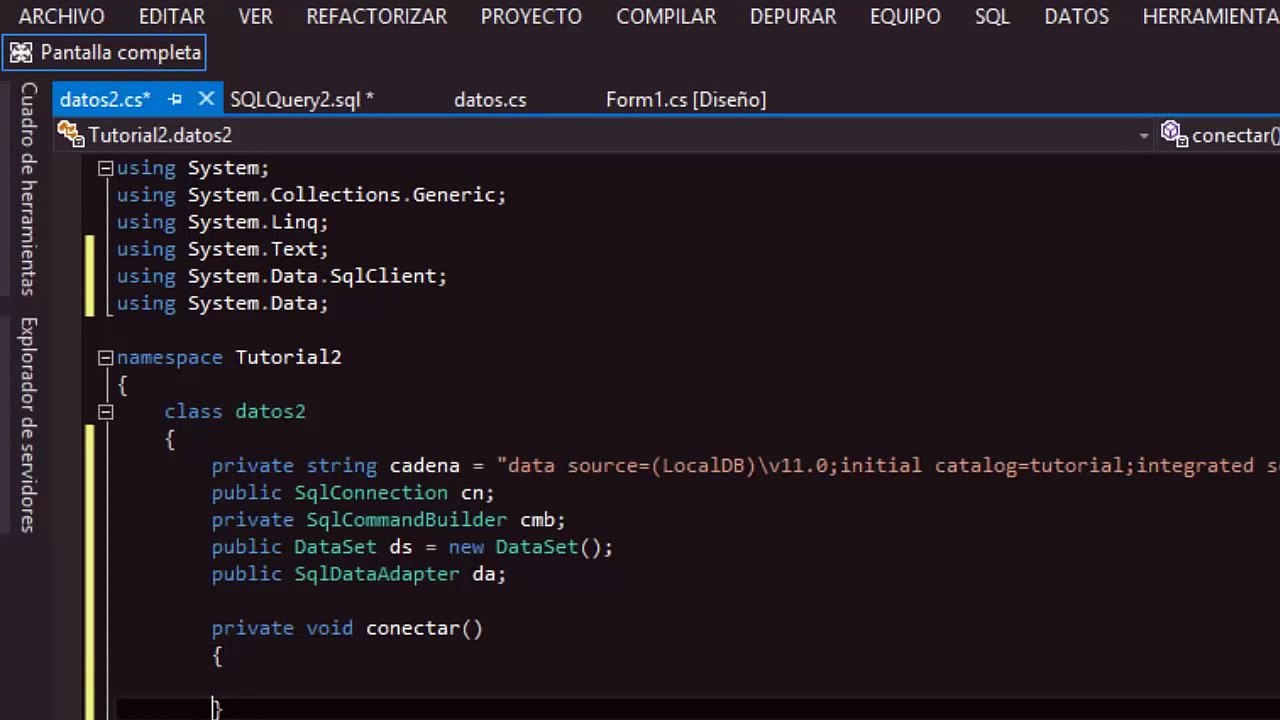Switch to the Form1.cs [Diseño] tab
Viewport: 1280px width, 720px height.
click(x=686, y=99)
